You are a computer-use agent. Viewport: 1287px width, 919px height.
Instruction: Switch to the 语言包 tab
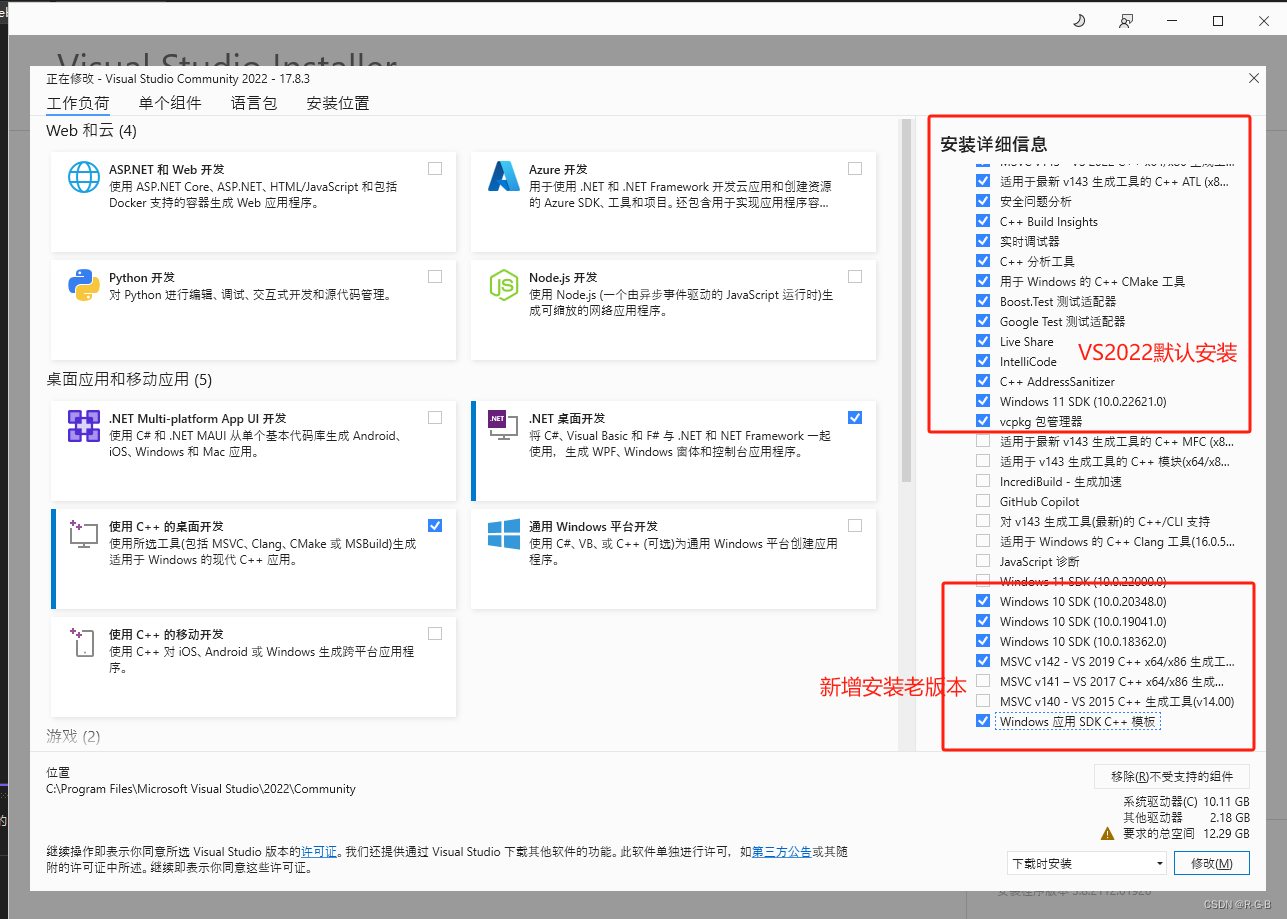254,103
